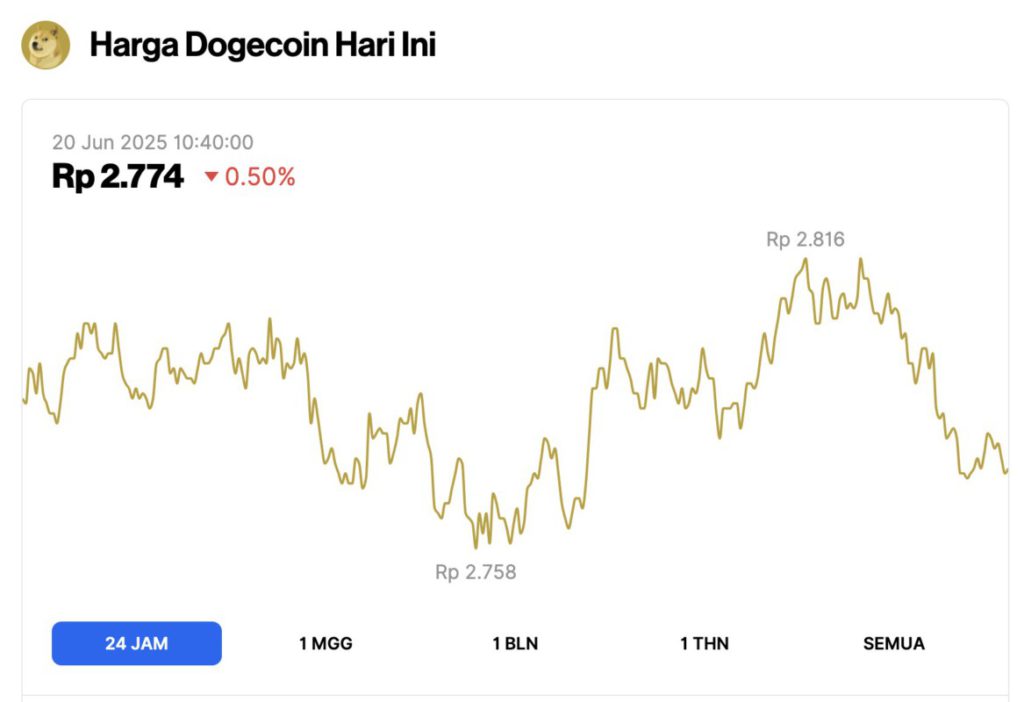Click the chart's lowest point above Rp 2.758

[475, 547]
